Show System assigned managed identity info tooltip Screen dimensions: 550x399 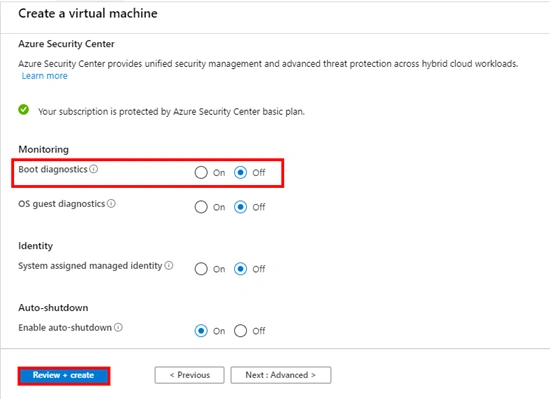click(169, 265)
